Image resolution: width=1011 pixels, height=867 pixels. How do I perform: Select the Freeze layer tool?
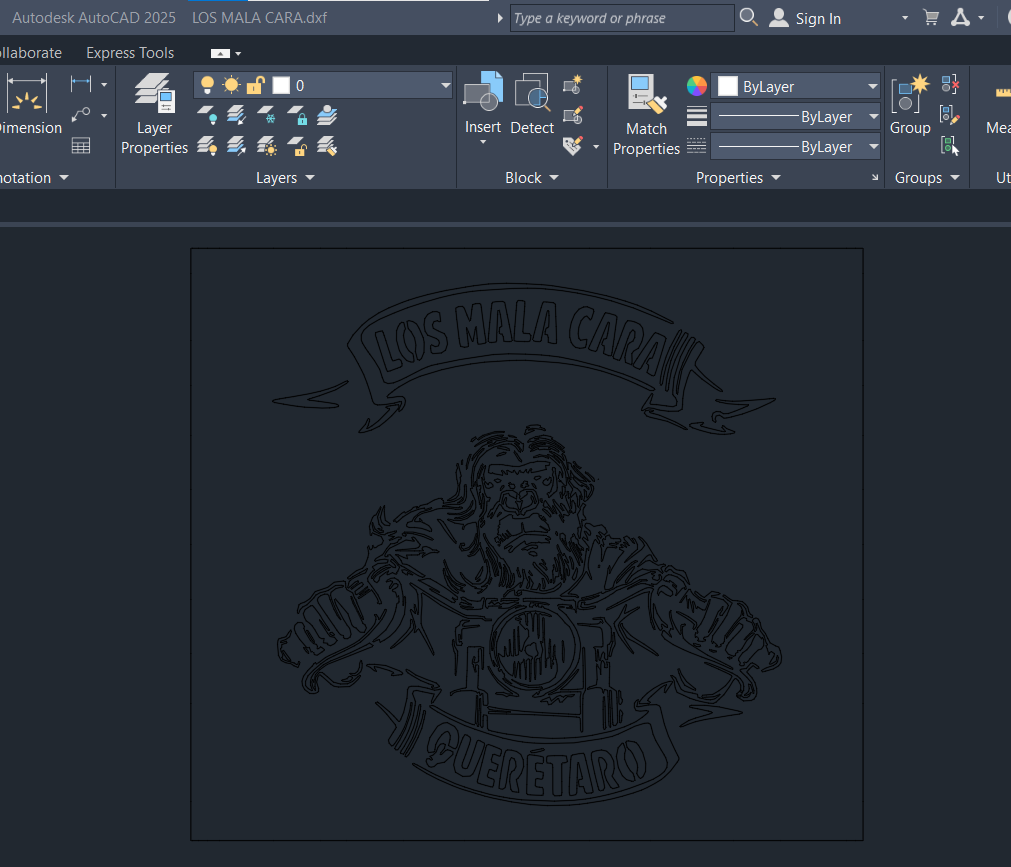(268, 116)
